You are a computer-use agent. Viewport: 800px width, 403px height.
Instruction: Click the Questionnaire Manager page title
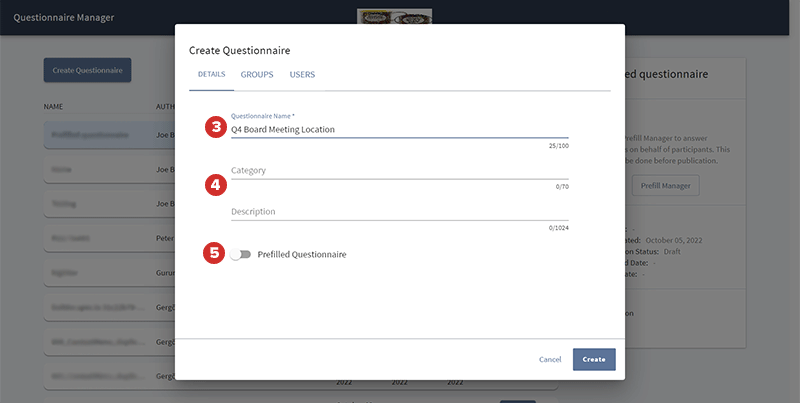[64, 18]
